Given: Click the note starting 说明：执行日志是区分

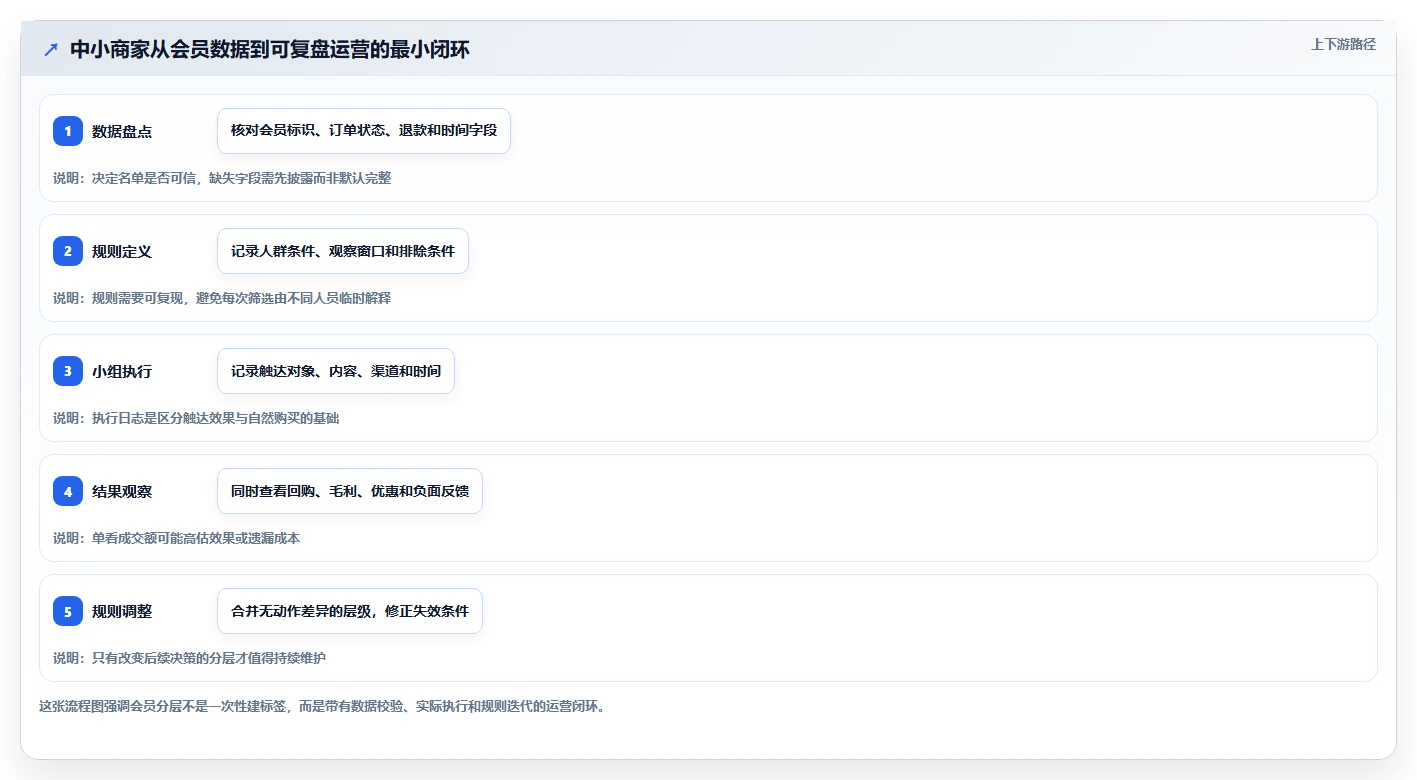Looking at the screenshot, I should click(x=196, y=418).
